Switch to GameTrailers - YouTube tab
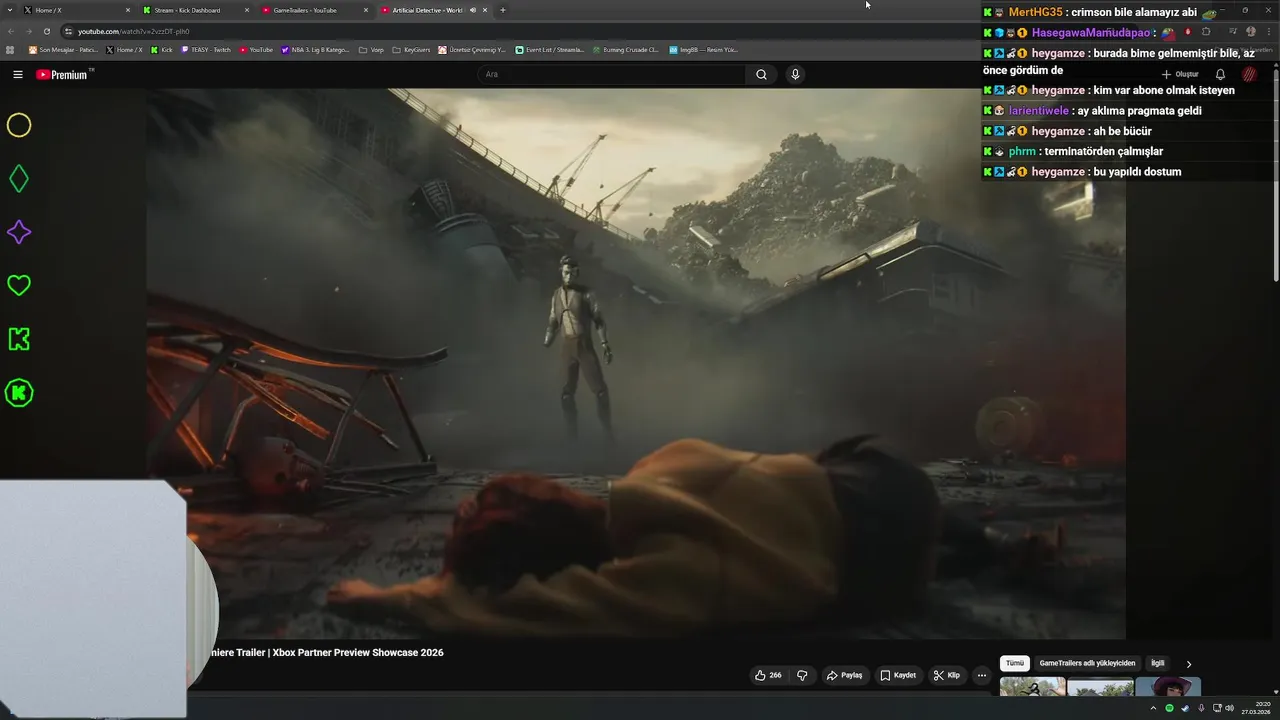 [x=314, y=10]
